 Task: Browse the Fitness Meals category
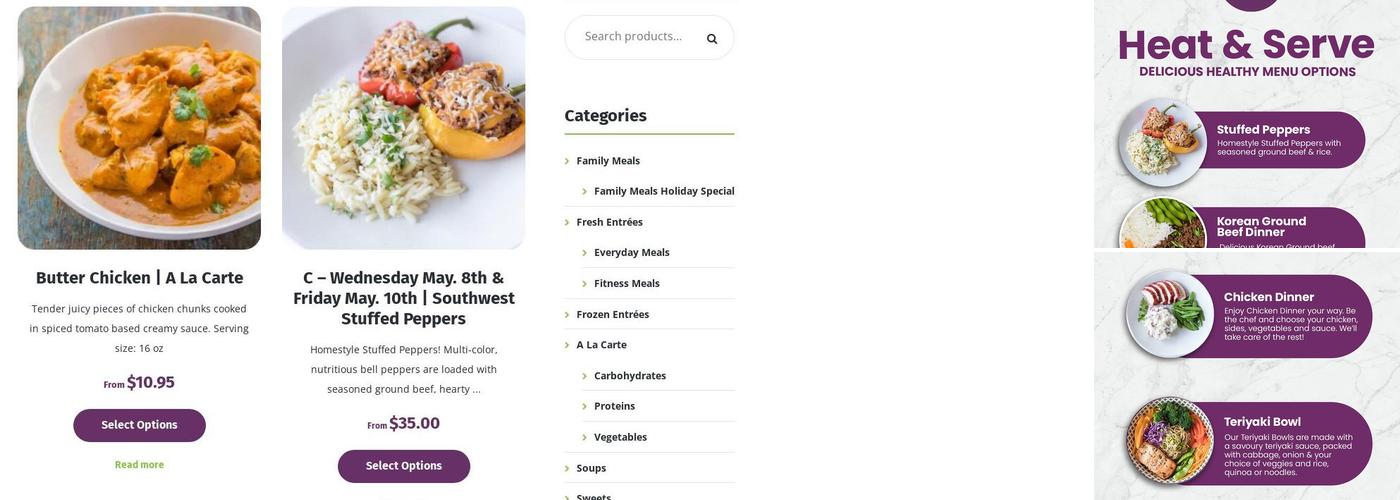click(x=627, y=284)
